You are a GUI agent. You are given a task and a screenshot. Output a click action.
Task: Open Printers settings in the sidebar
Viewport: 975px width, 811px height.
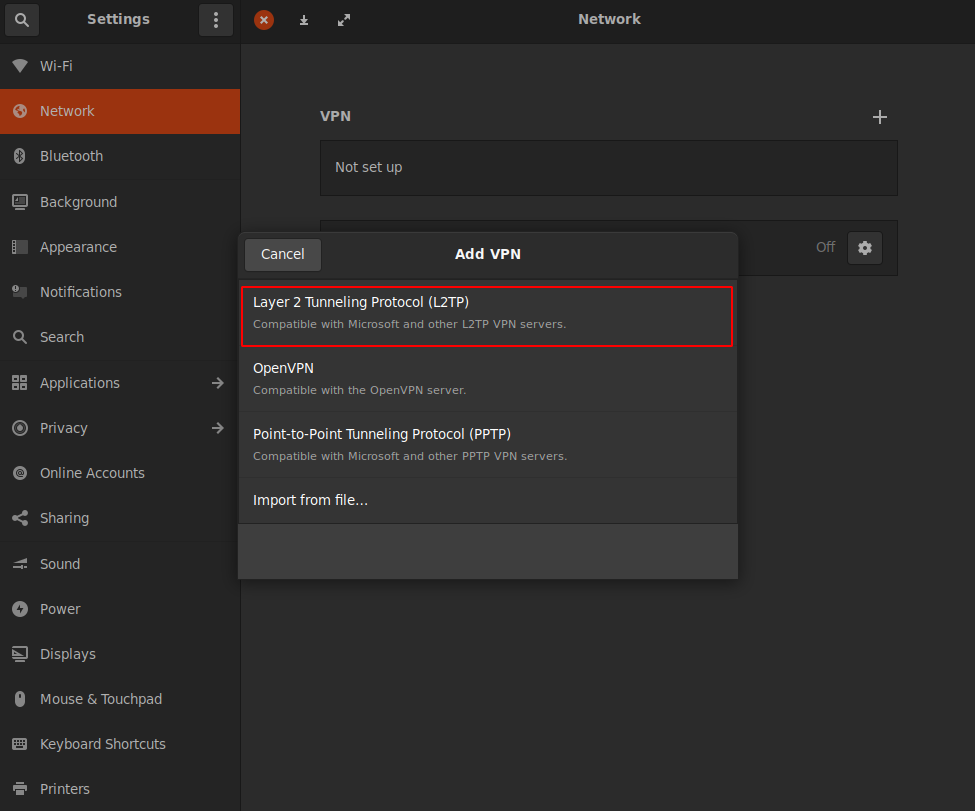pos(65,788)
